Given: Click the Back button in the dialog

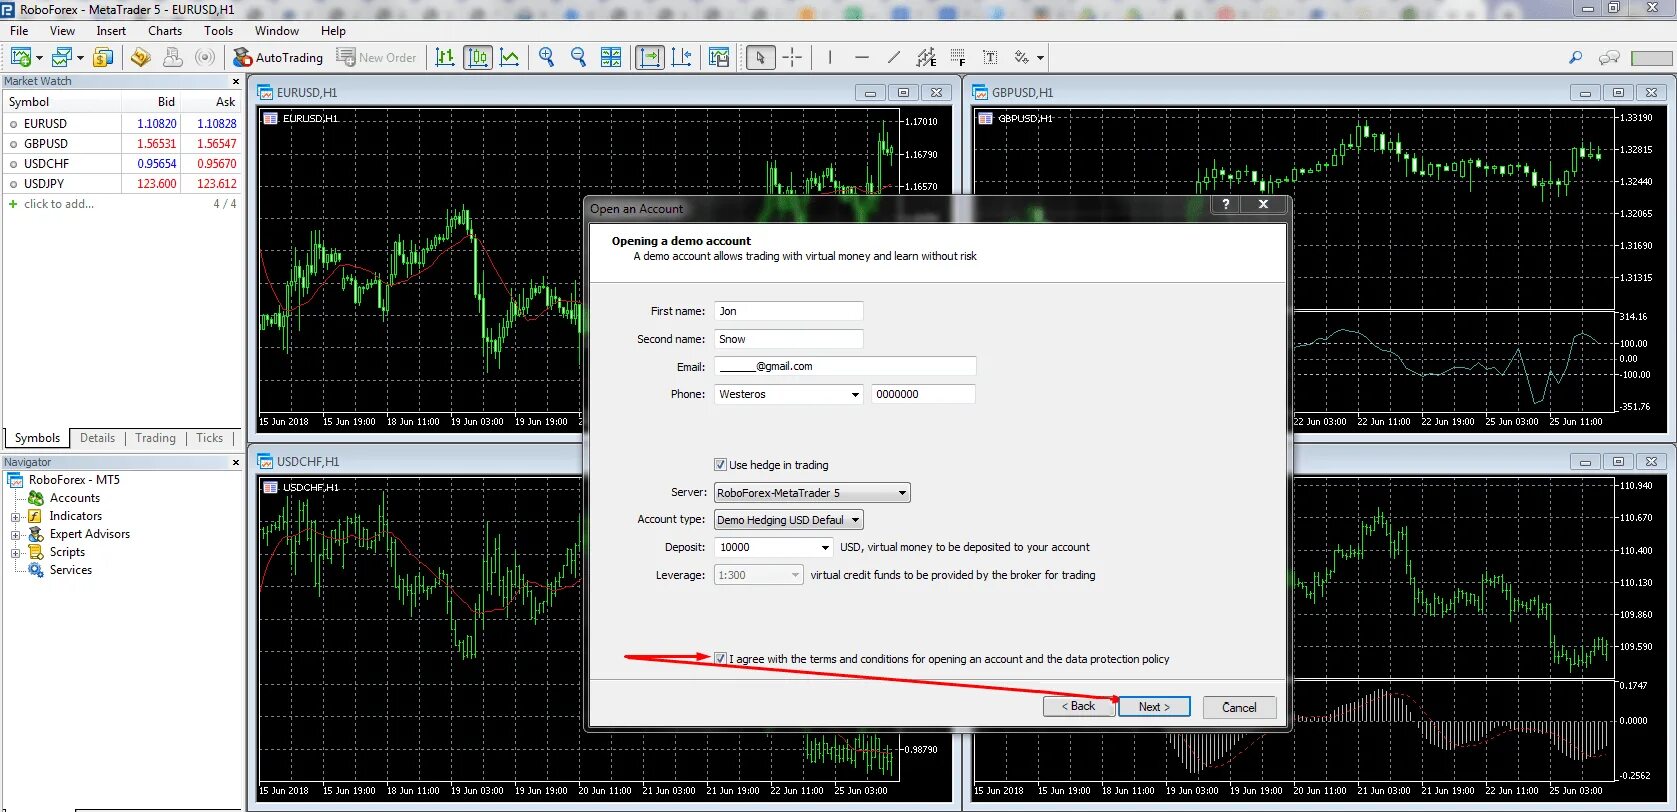Looking at the screenshot, I should coord(1078,707).
